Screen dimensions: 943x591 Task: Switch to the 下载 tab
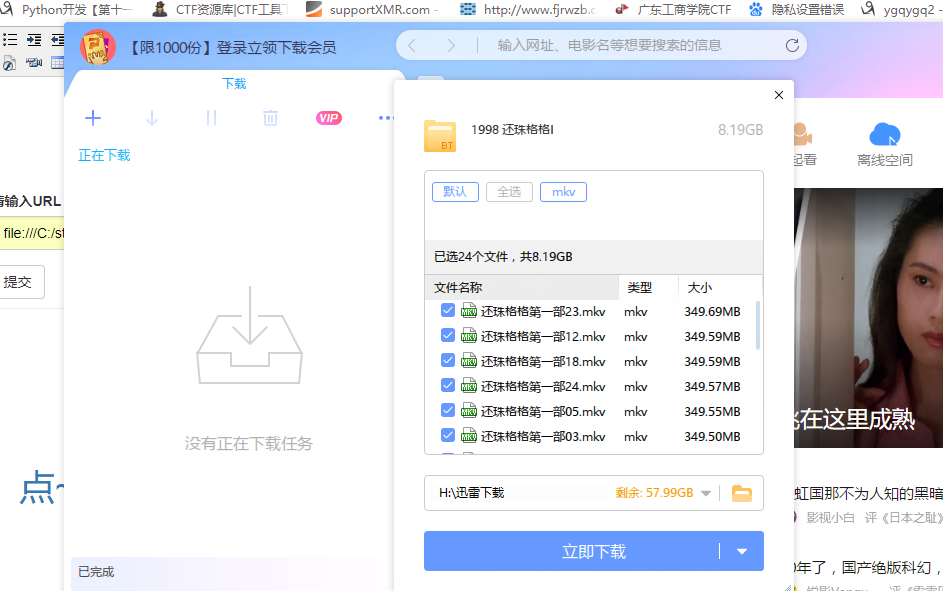tap(235, 84)
